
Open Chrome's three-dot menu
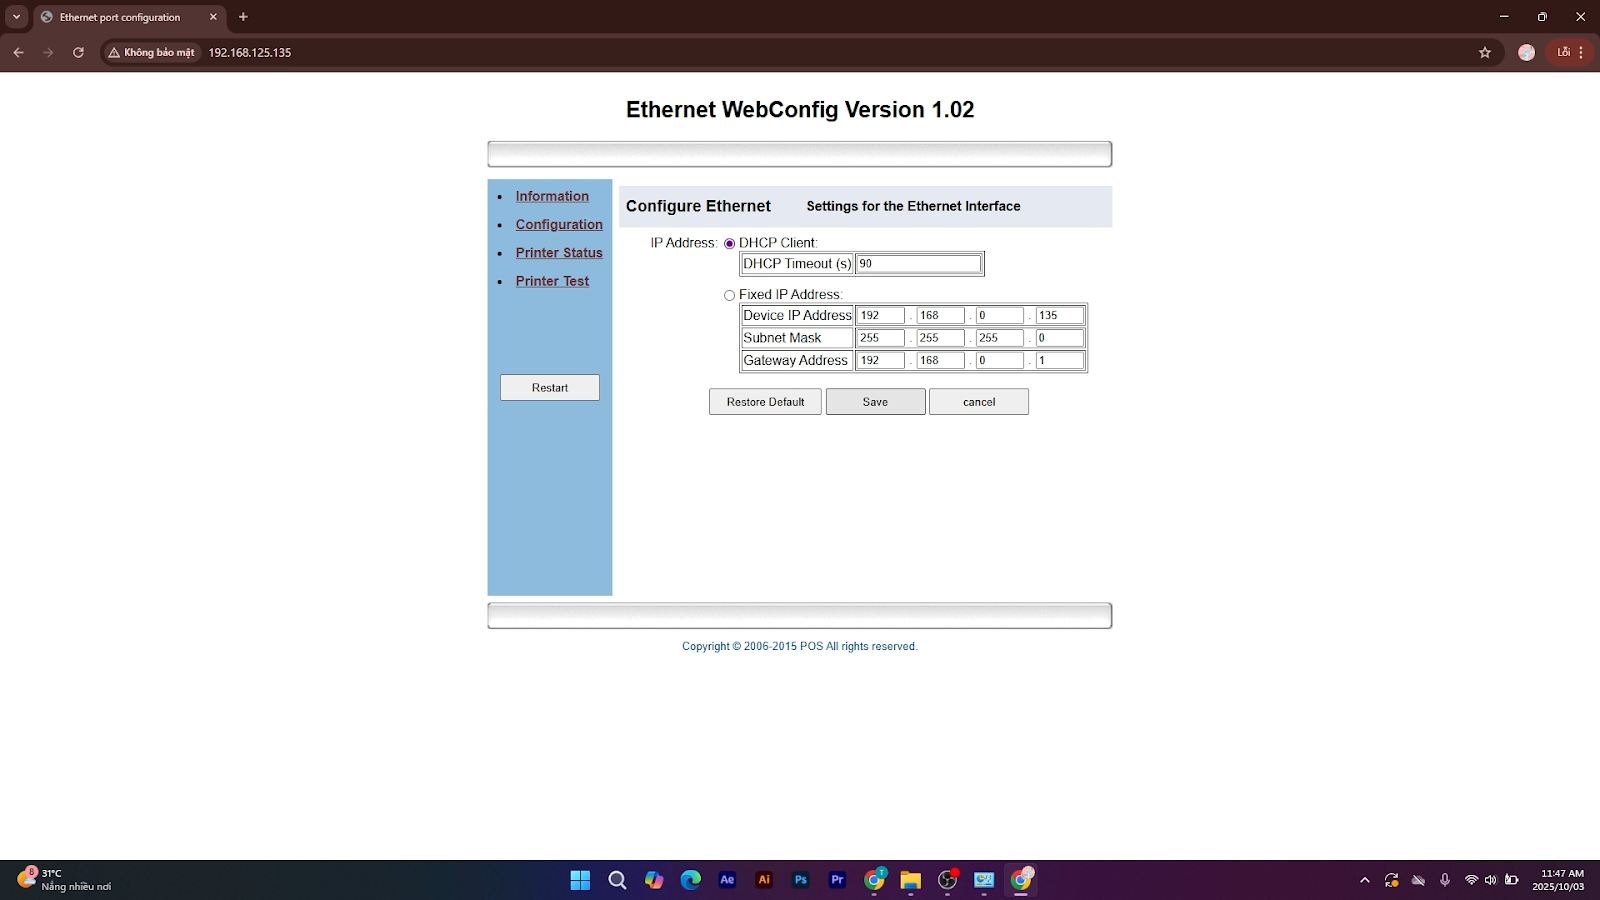(1581, 52)
